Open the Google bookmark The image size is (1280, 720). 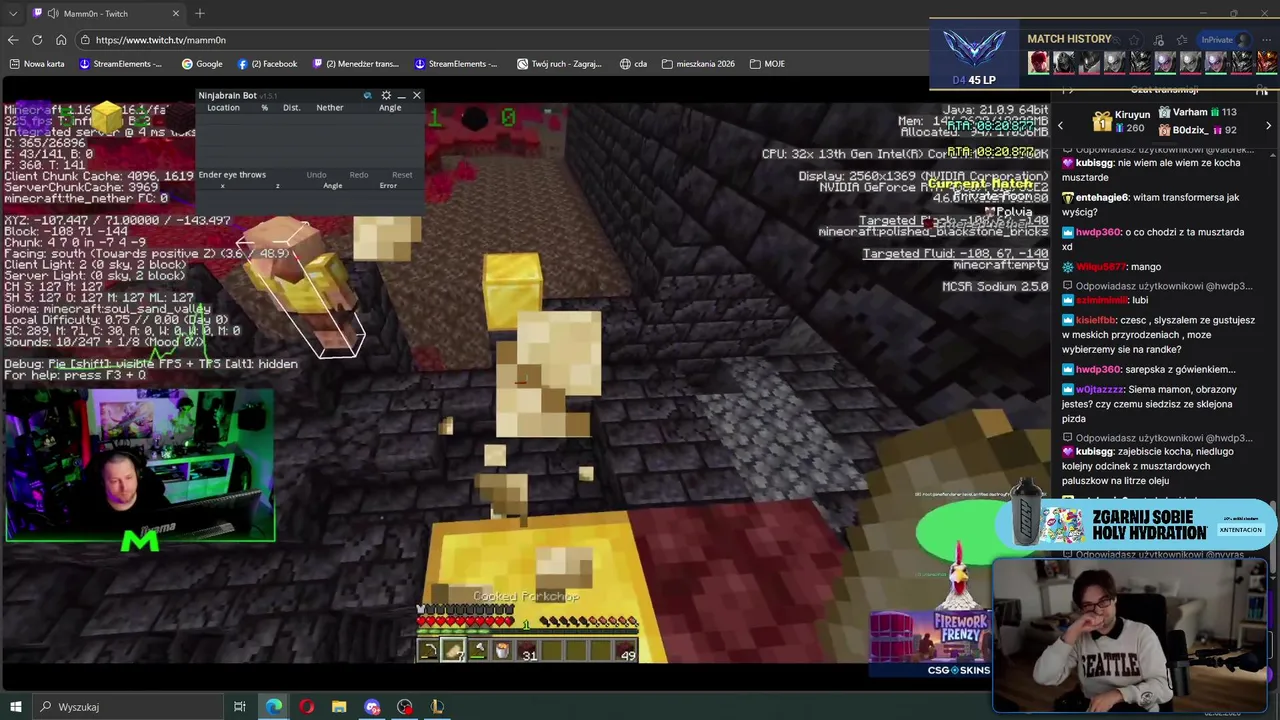click(x=202, y=64)
